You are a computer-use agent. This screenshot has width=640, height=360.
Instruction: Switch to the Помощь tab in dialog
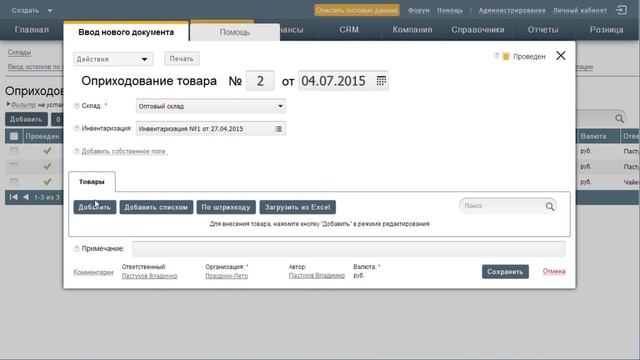coord(234,32)
